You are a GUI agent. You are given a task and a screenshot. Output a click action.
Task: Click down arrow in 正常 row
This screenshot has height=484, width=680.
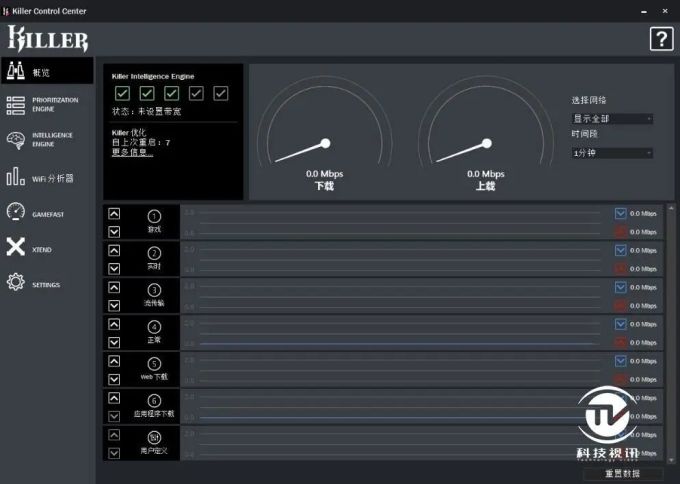tap(114, 342)
